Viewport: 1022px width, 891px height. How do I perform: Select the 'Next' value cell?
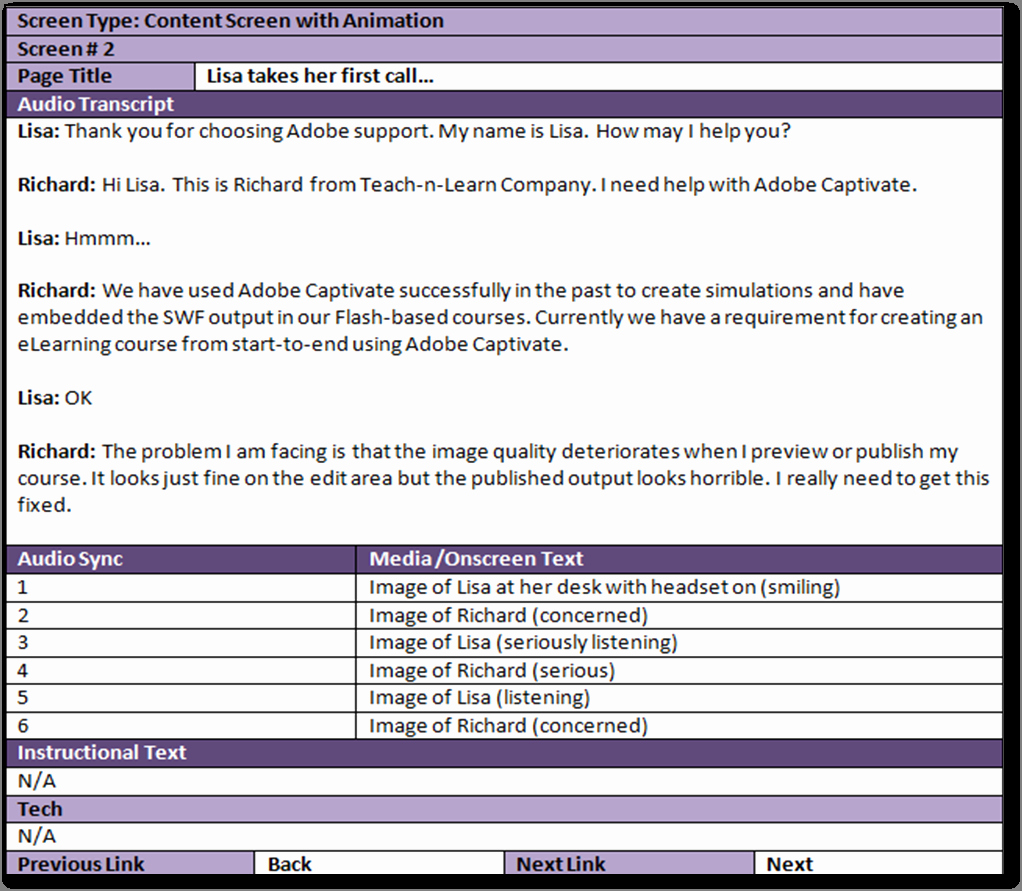tap(879, 864)
